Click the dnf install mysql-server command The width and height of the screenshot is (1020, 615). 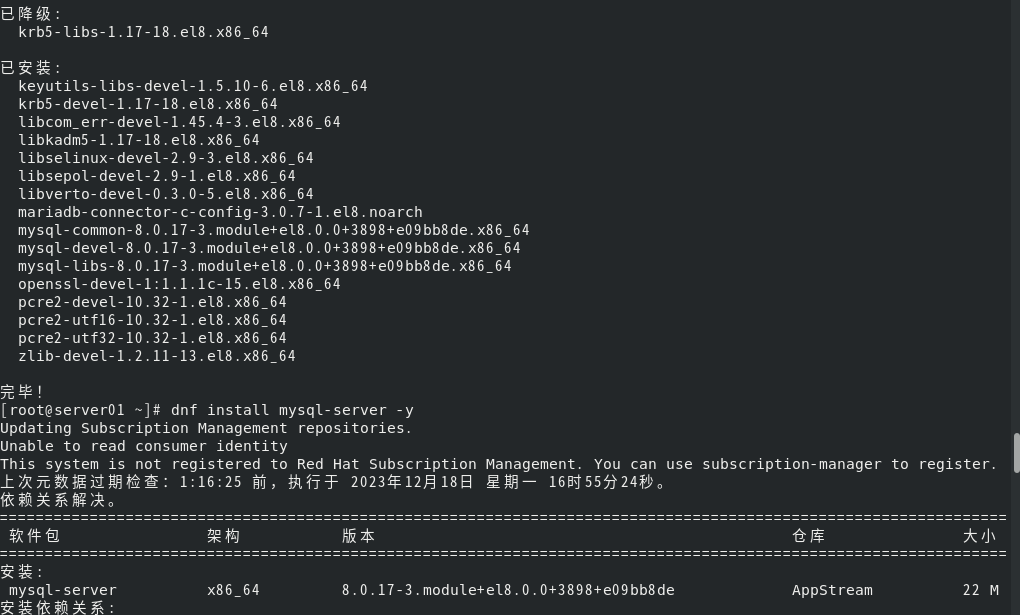[x=292, y=410]
